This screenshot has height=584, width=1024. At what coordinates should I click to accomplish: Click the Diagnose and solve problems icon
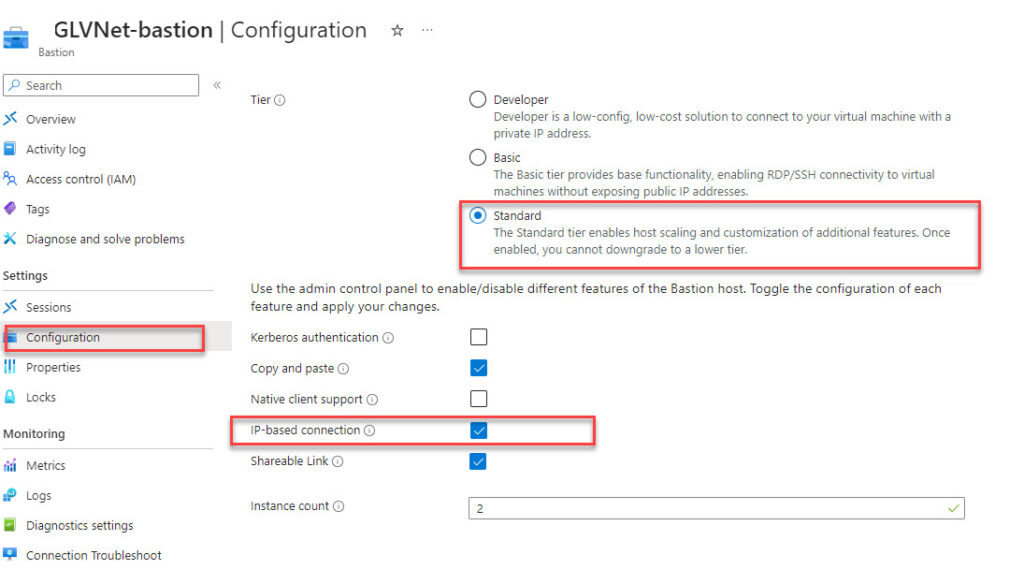point(10,239)
